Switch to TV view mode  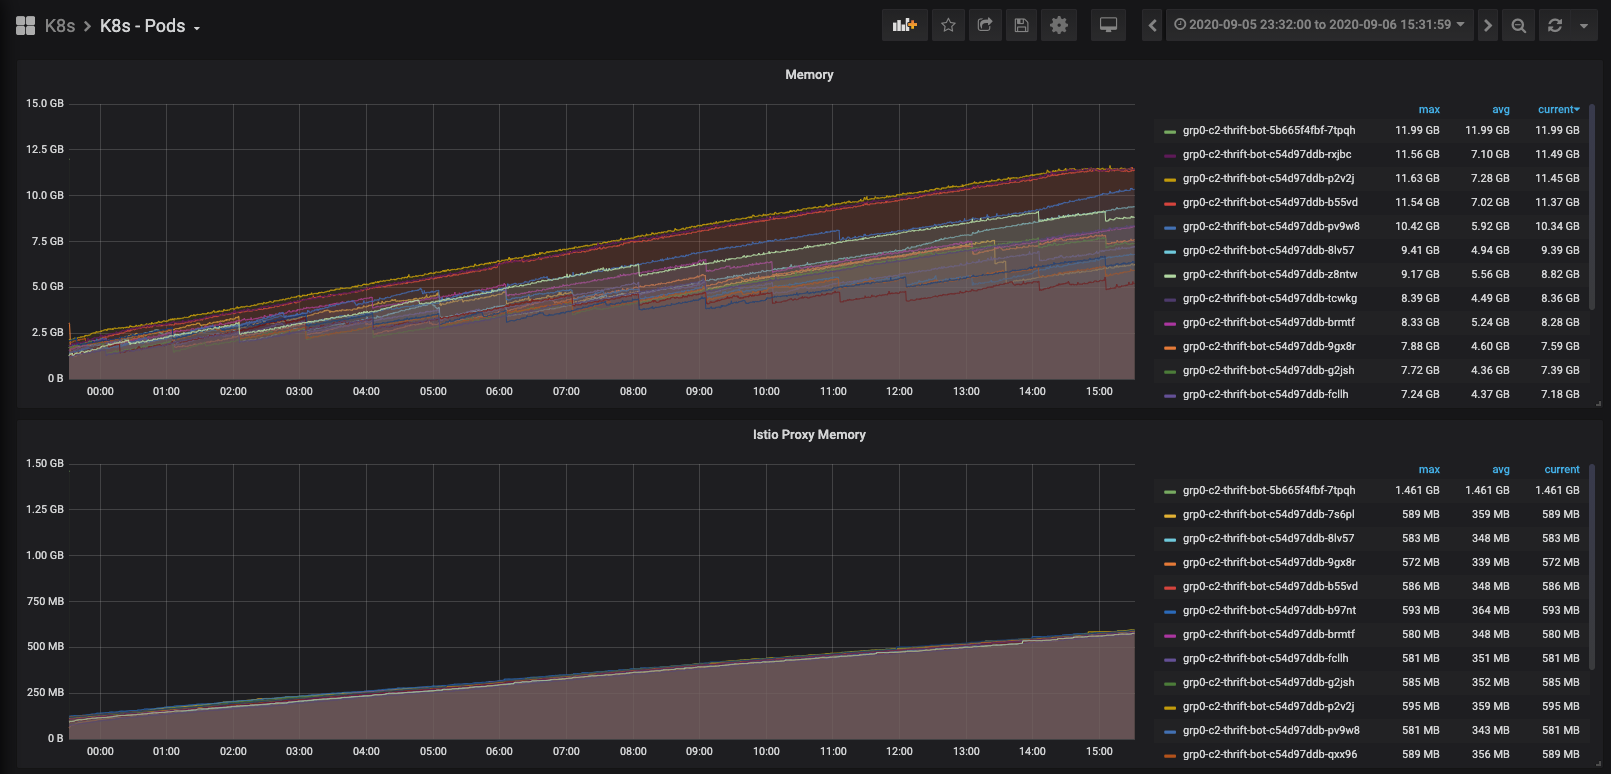(x=1108, y=25)
